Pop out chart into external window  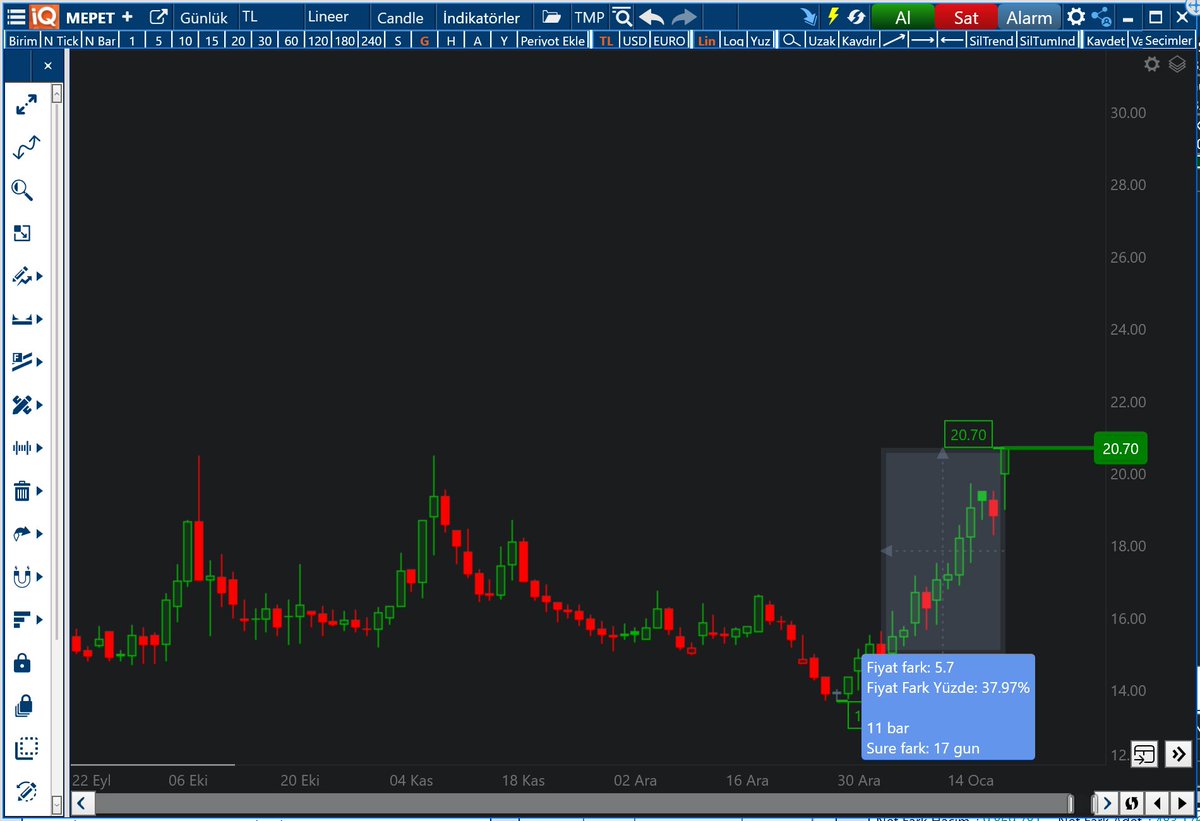[158, 17]
